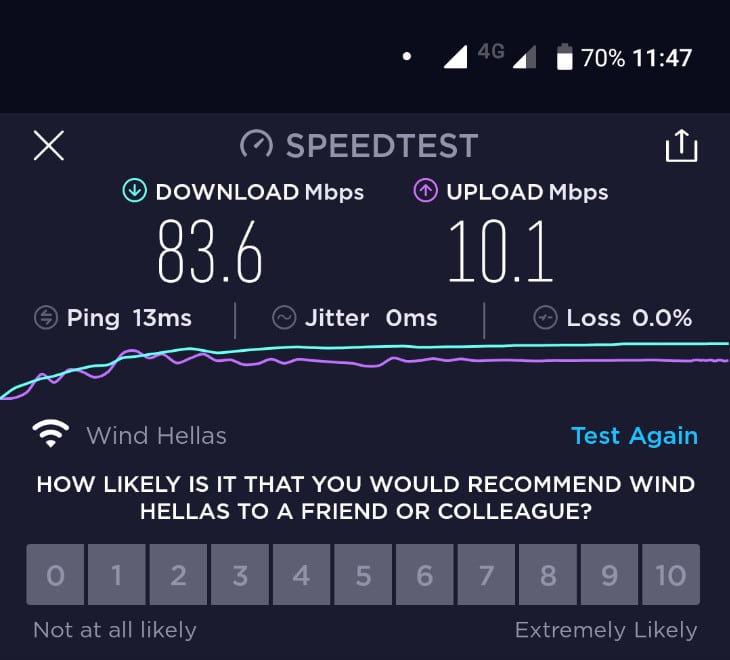Select rating 10 Extremely Likely
The width and height of the screenshot is (730, 660).
coord(671,574)
